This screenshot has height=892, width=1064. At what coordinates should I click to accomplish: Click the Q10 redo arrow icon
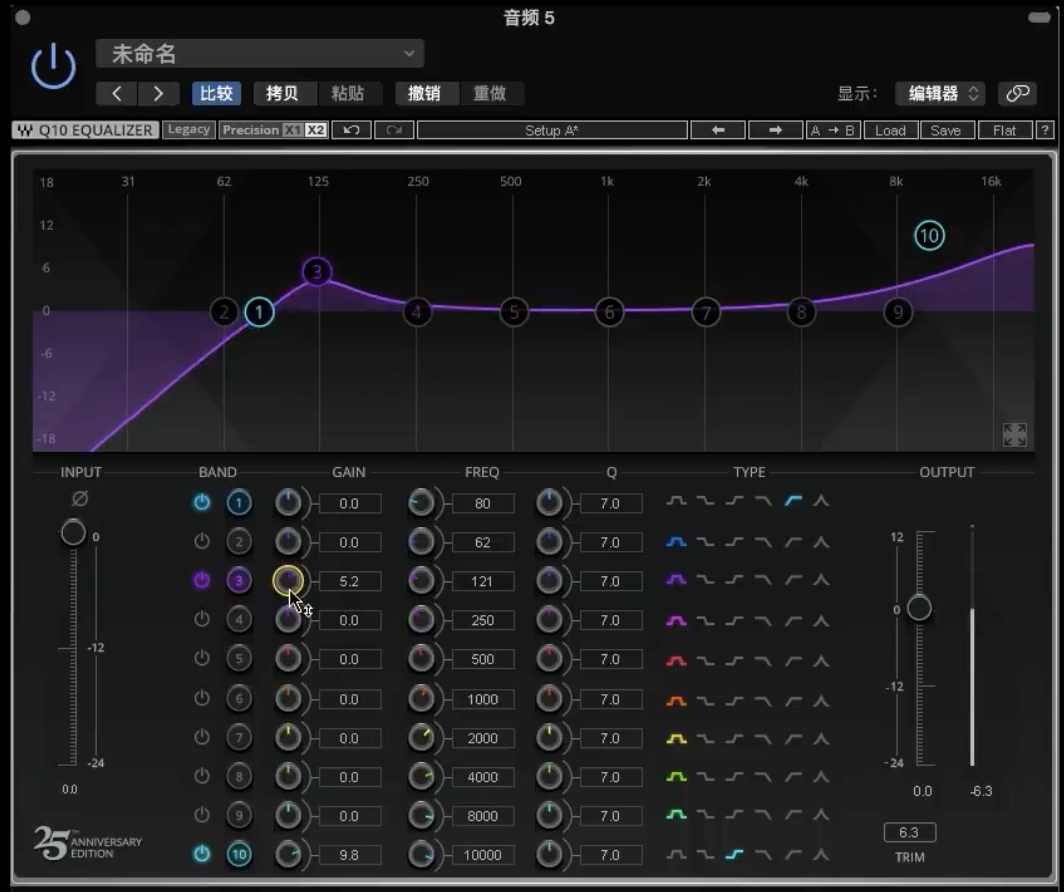394,130
